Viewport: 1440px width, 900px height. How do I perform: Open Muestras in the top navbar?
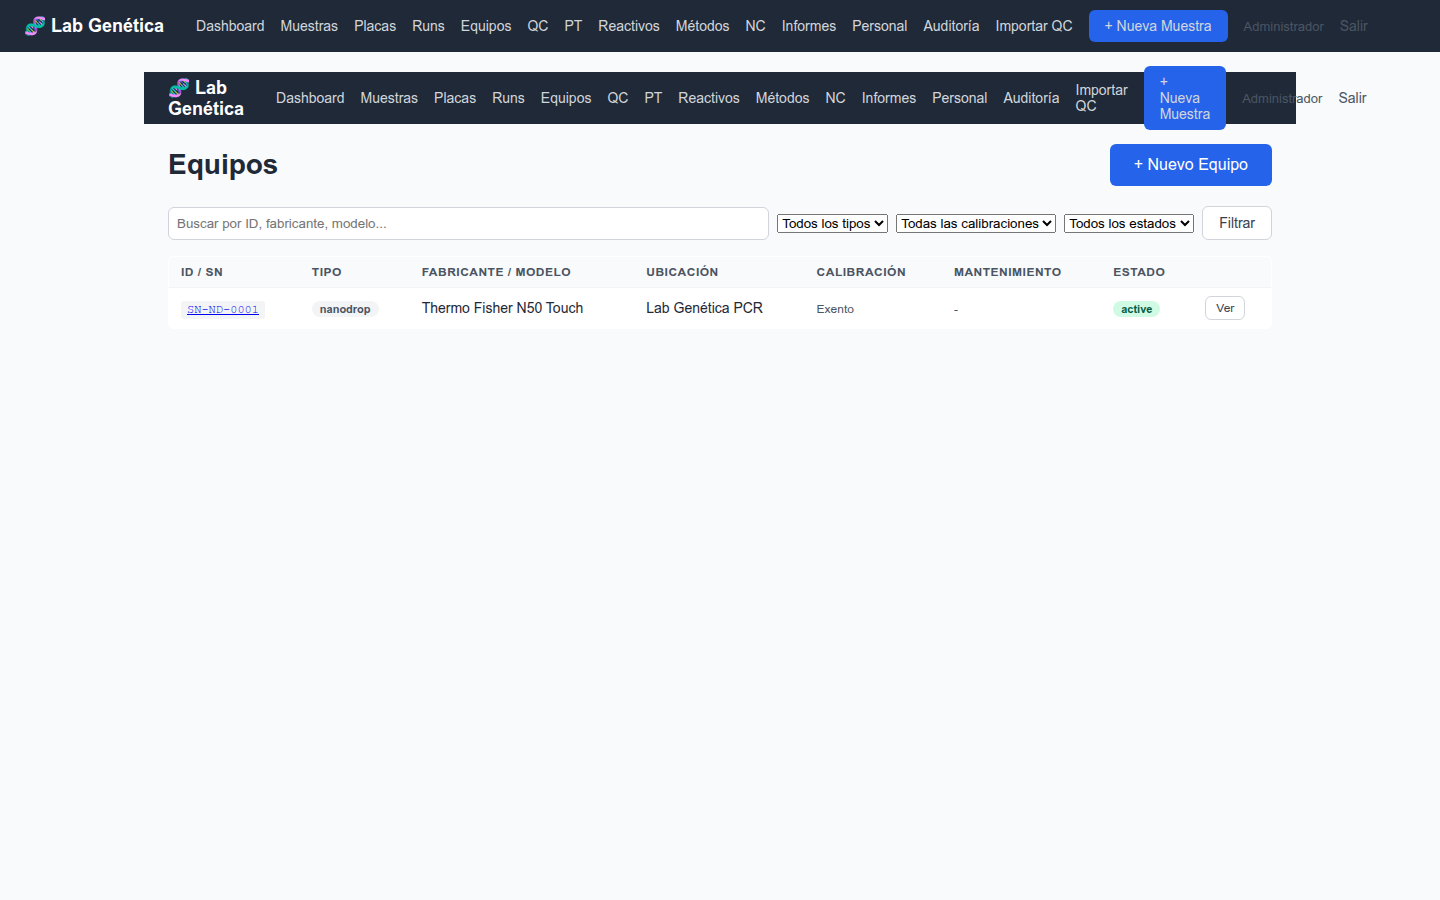(x=309, y=26)
